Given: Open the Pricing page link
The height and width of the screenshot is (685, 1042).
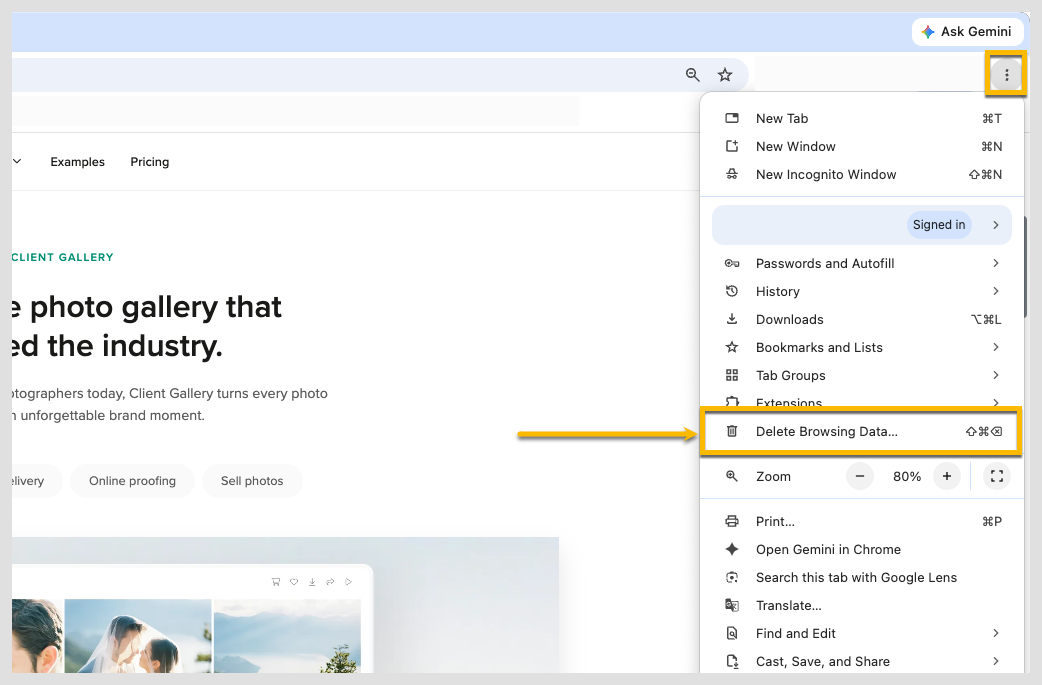Looking at the screenshot, I should click(150, 162).
